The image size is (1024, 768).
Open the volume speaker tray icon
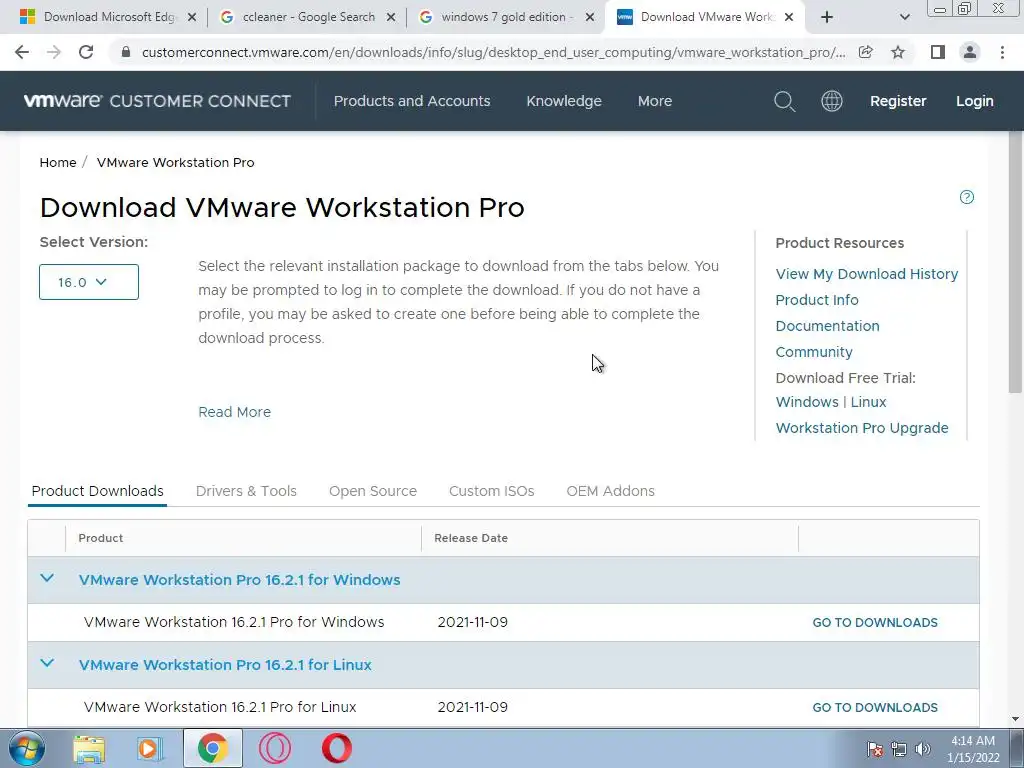(922, 749)
